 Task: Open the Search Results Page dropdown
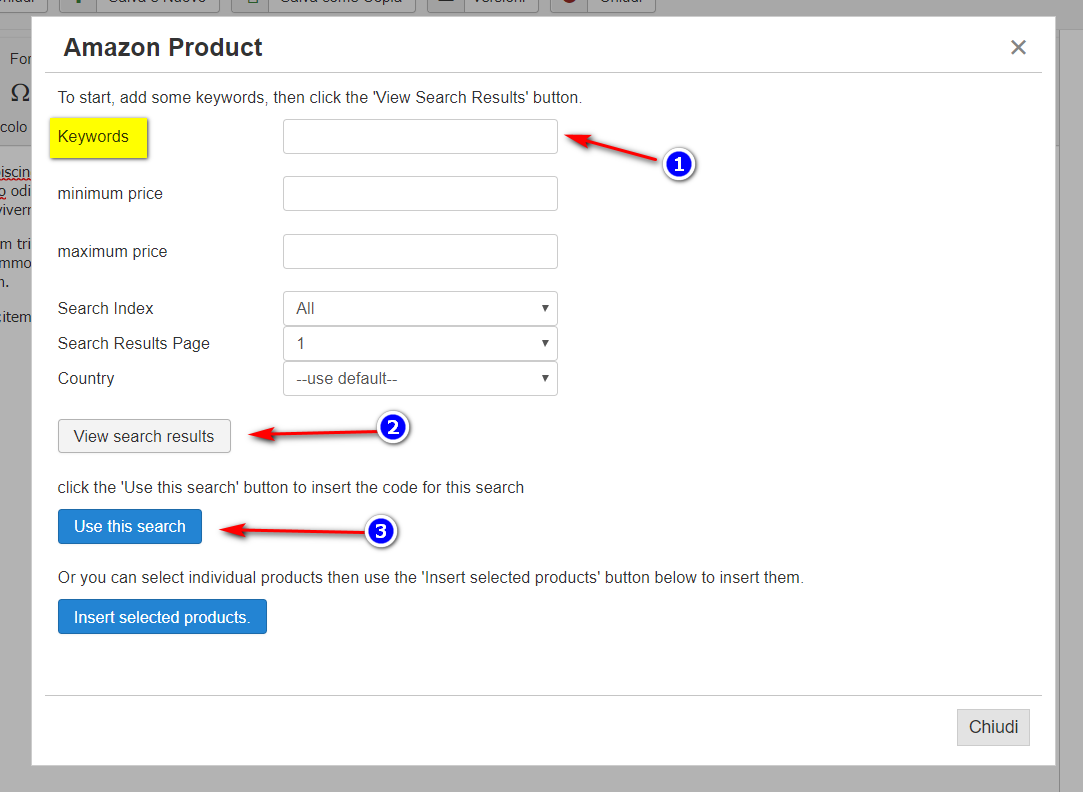click(420, 343)
